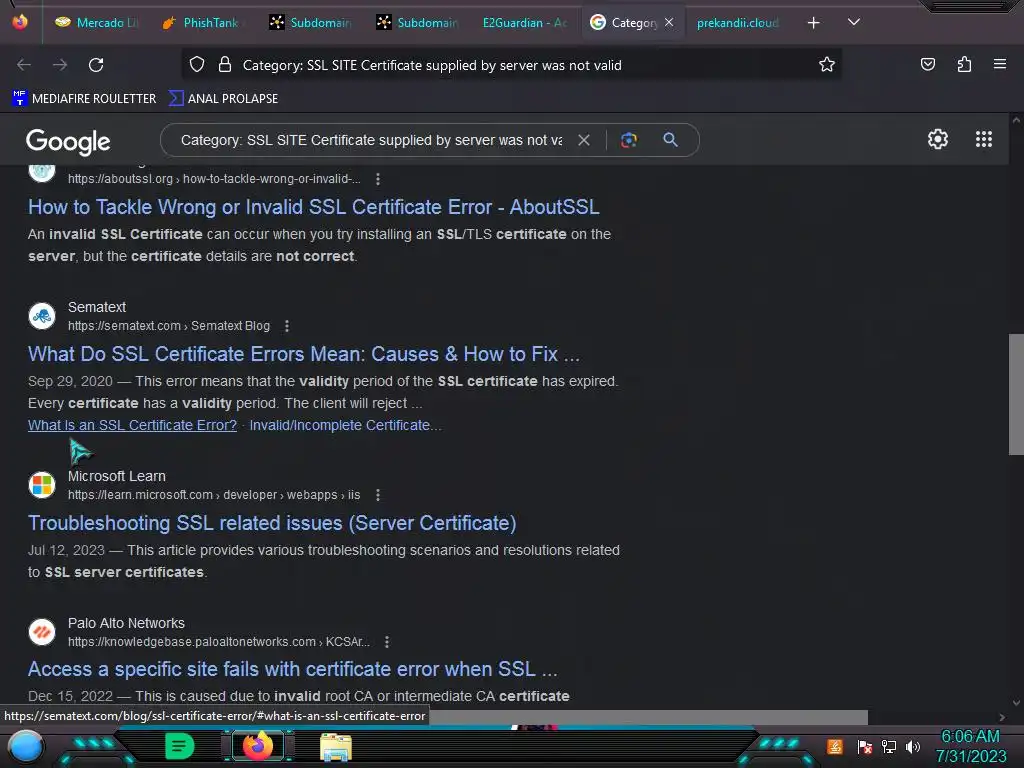Click the Sematext site favicon
1024x768 pixels.
pyautogui.click(x=42, y=316)
